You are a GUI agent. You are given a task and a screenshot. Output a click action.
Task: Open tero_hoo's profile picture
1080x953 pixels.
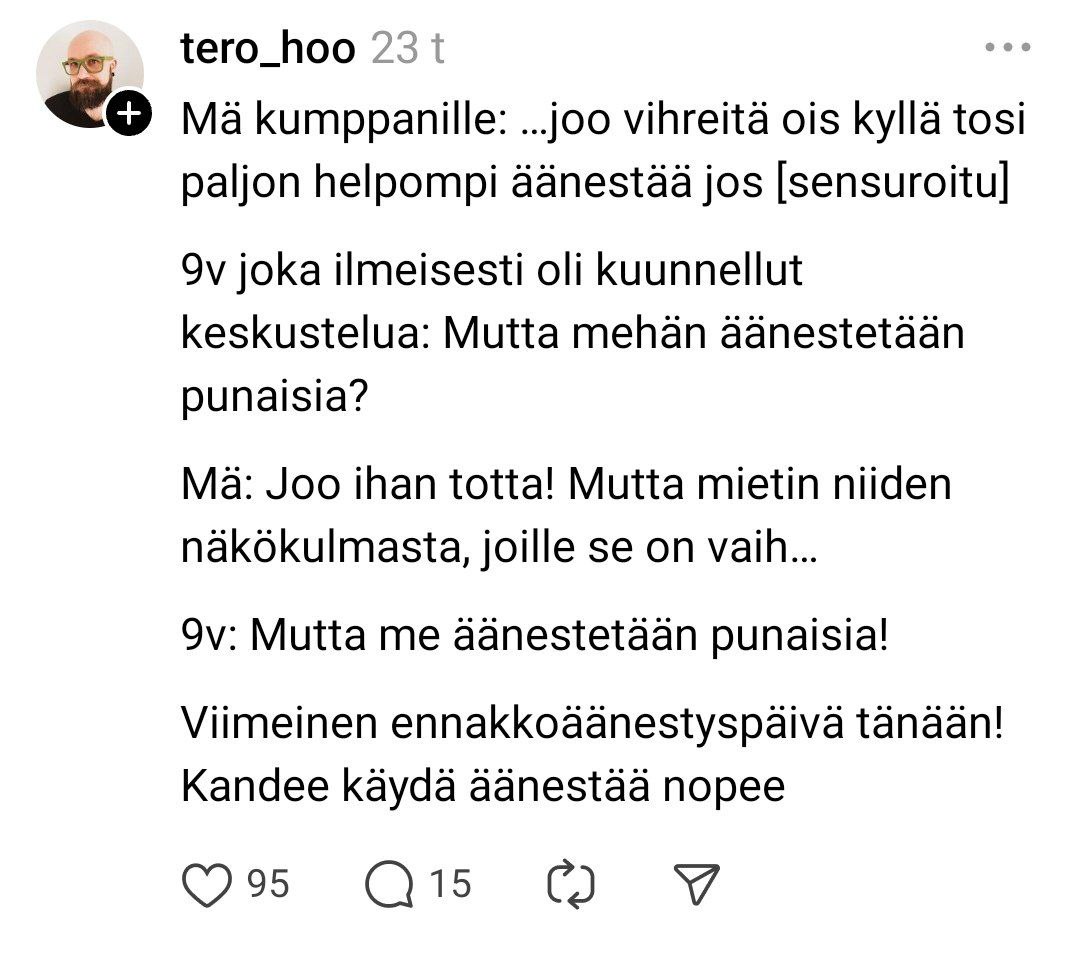[x=88, y=74]
